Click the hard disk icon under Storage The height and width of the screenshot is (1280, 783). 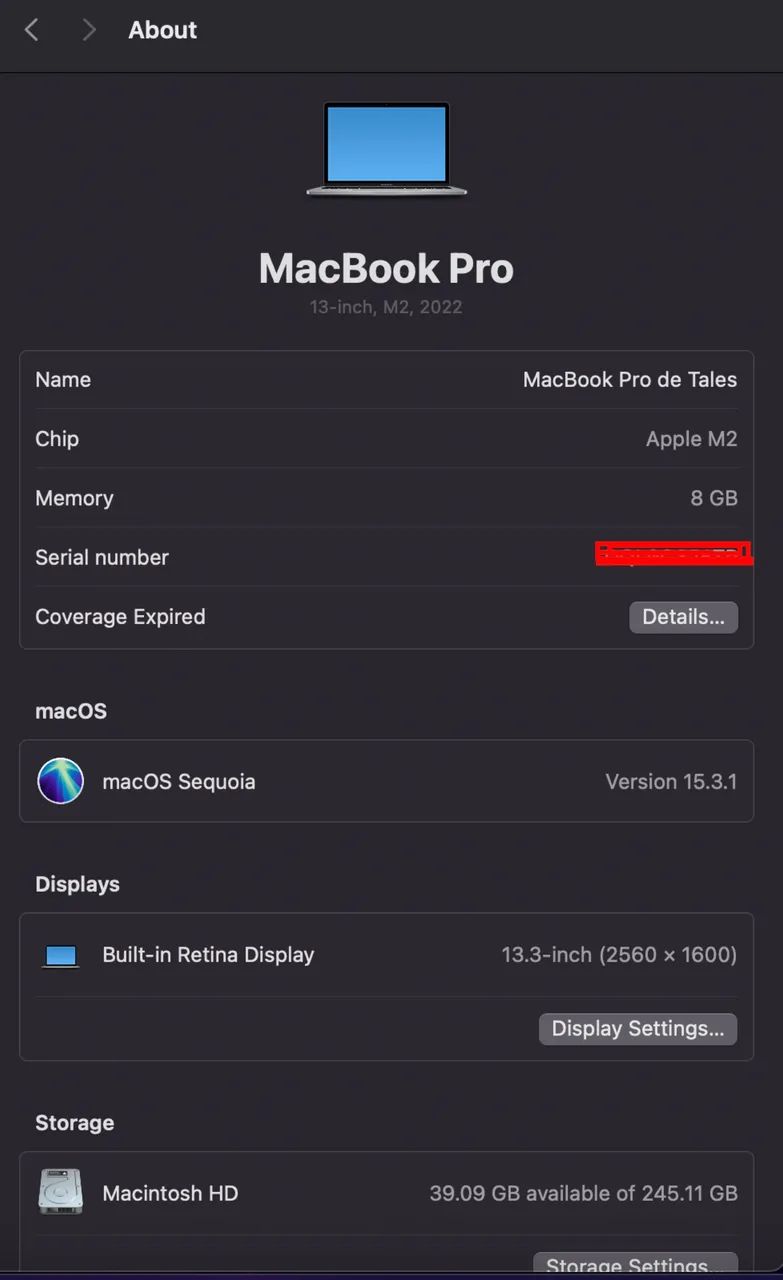59,1193
